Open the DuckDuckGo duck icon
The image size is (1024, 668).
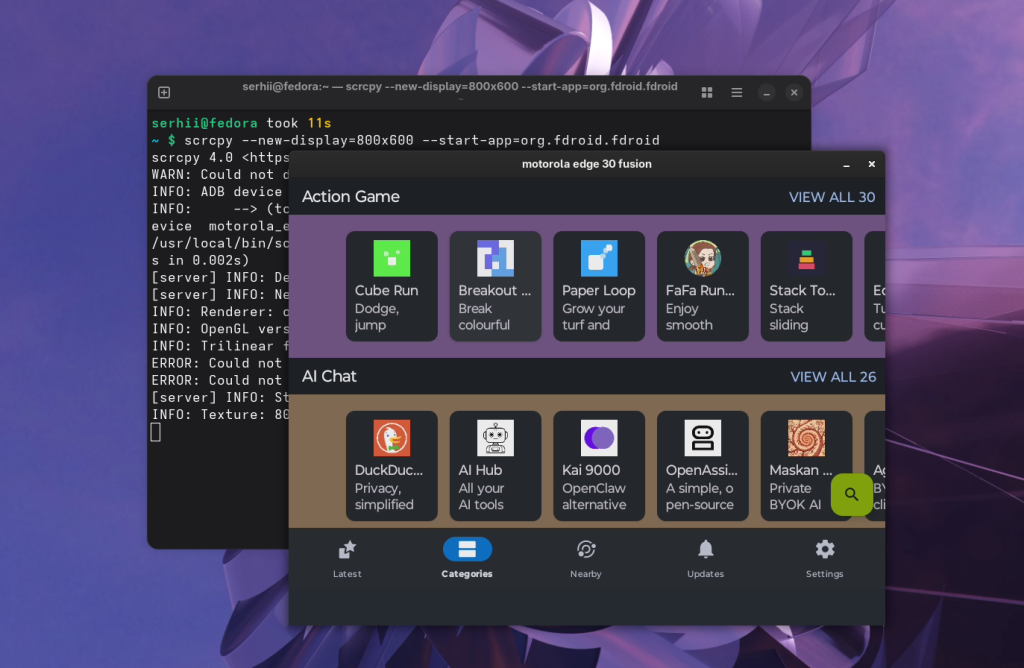click(x=391, y=437)
